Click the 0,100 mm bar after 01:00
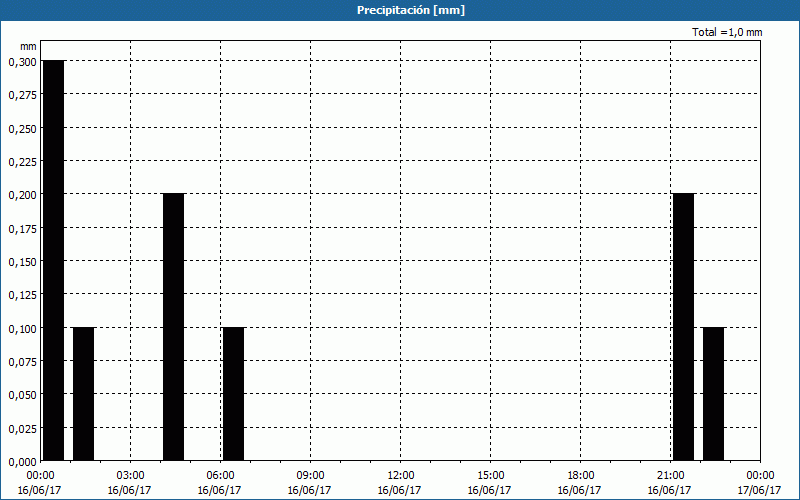The height and width of the screenshot is (500, 800). tap(84, 394)
